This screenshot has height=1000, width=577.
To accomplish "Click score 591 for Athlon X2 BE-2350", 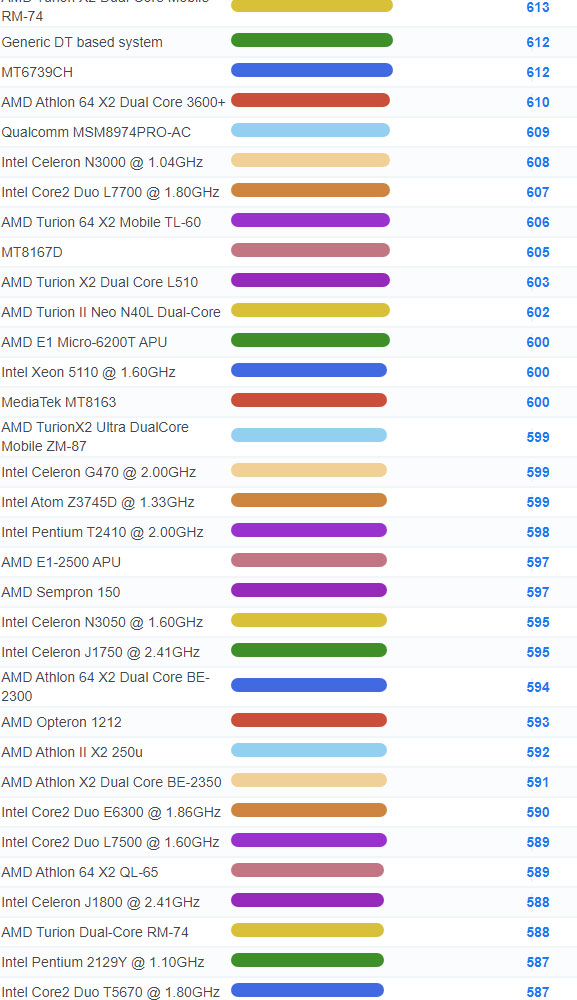I will point(538,783).
